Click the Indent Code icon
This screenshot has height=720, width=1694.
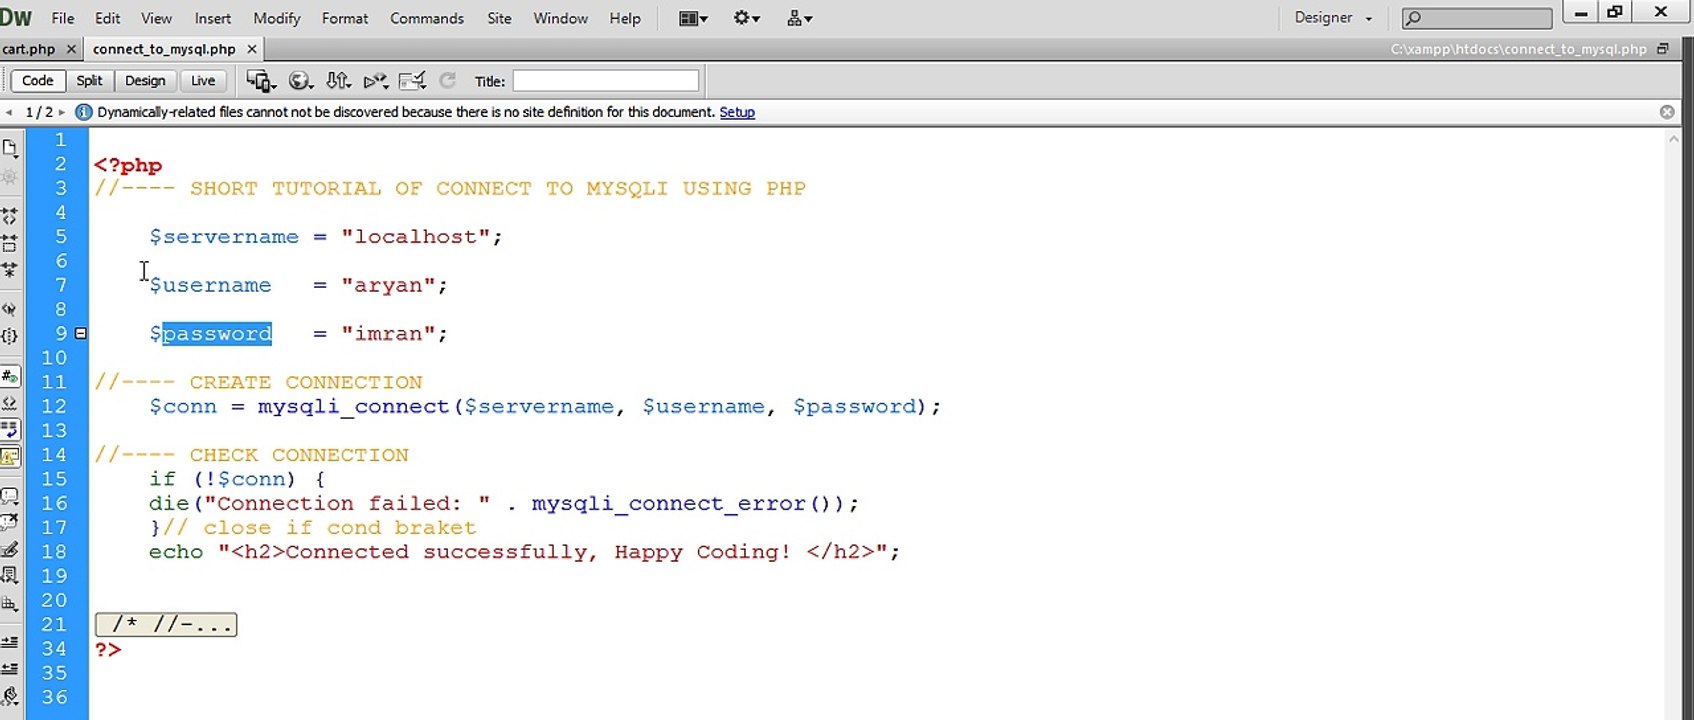[10, 641]
